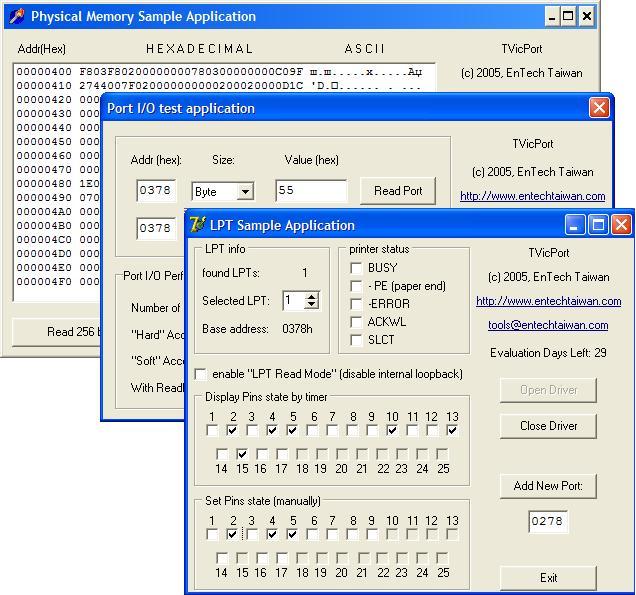Click the Close Driver button
The height and width of the screenshot is (595, 636).
point(548,425)
